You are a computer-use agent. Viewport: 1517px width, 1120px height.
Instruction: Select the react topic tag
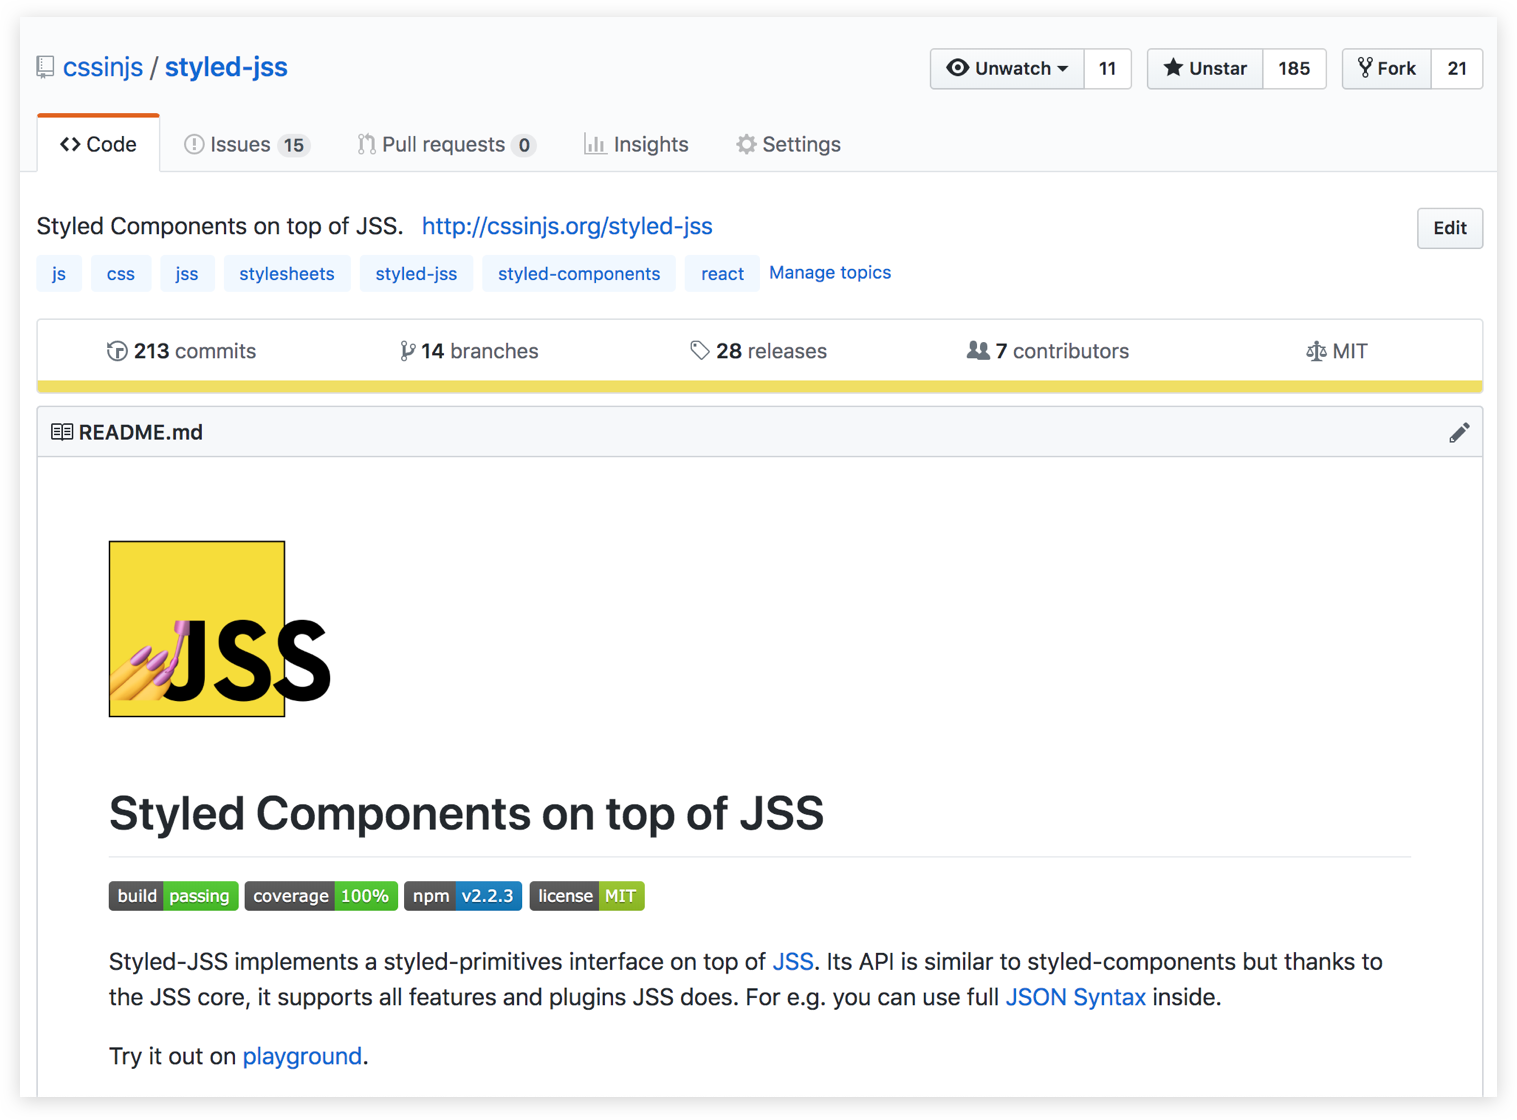(x=722, y=273)
